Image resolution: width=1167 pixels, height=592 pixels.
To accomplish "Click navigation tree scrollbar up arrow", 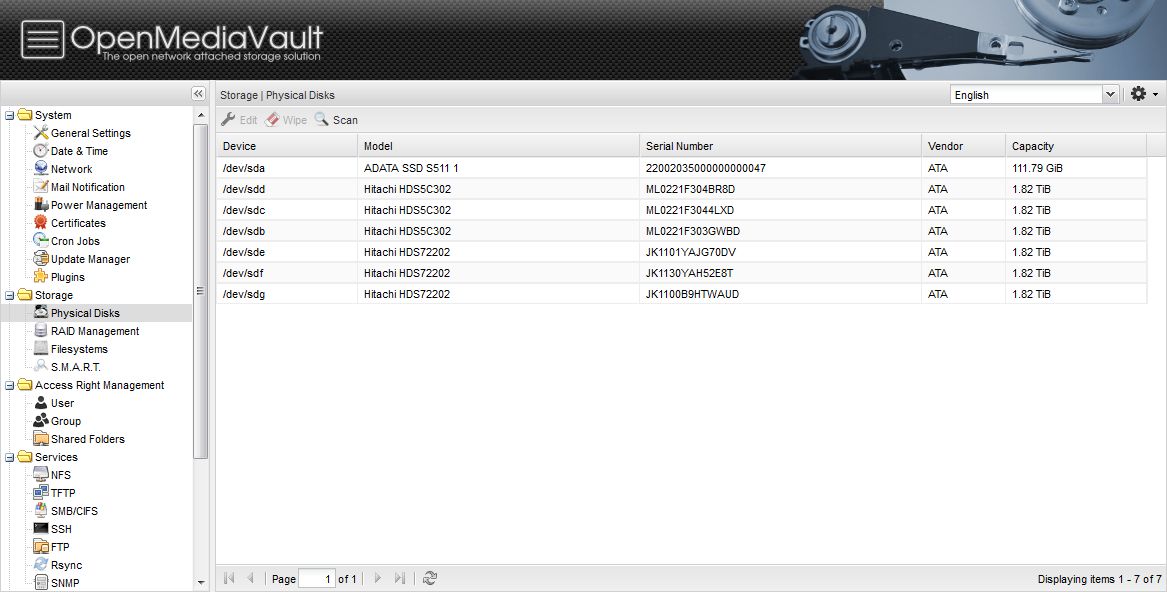I will click(201, 115).
